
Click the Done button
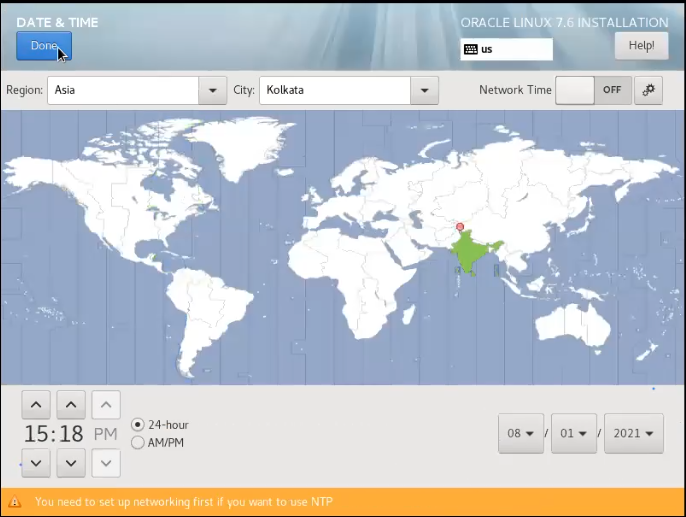pyautogui.click(x=44, y=45)
